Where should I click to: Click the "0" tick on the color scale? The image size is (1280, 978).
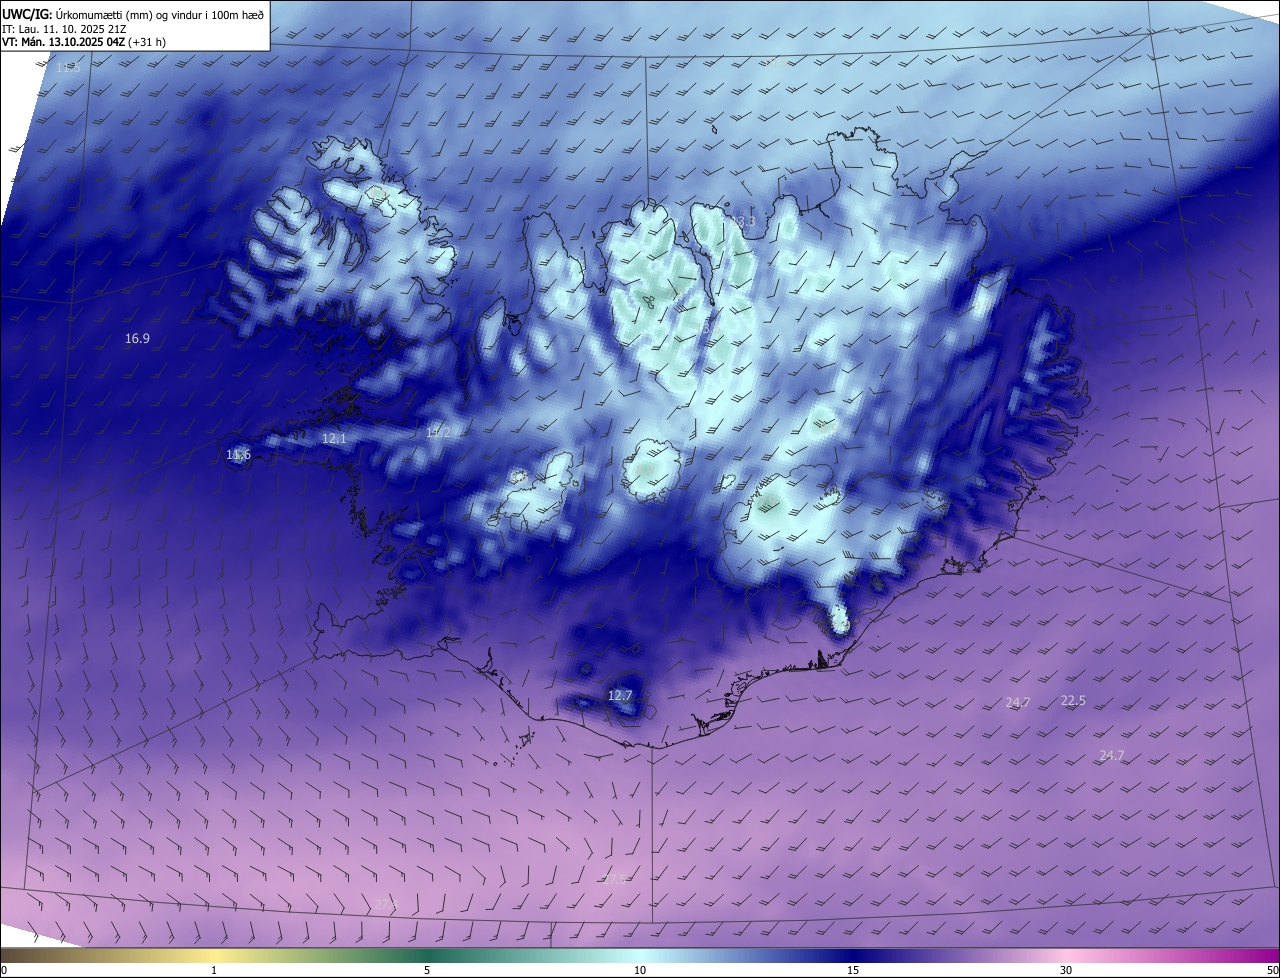coord(3,970)
